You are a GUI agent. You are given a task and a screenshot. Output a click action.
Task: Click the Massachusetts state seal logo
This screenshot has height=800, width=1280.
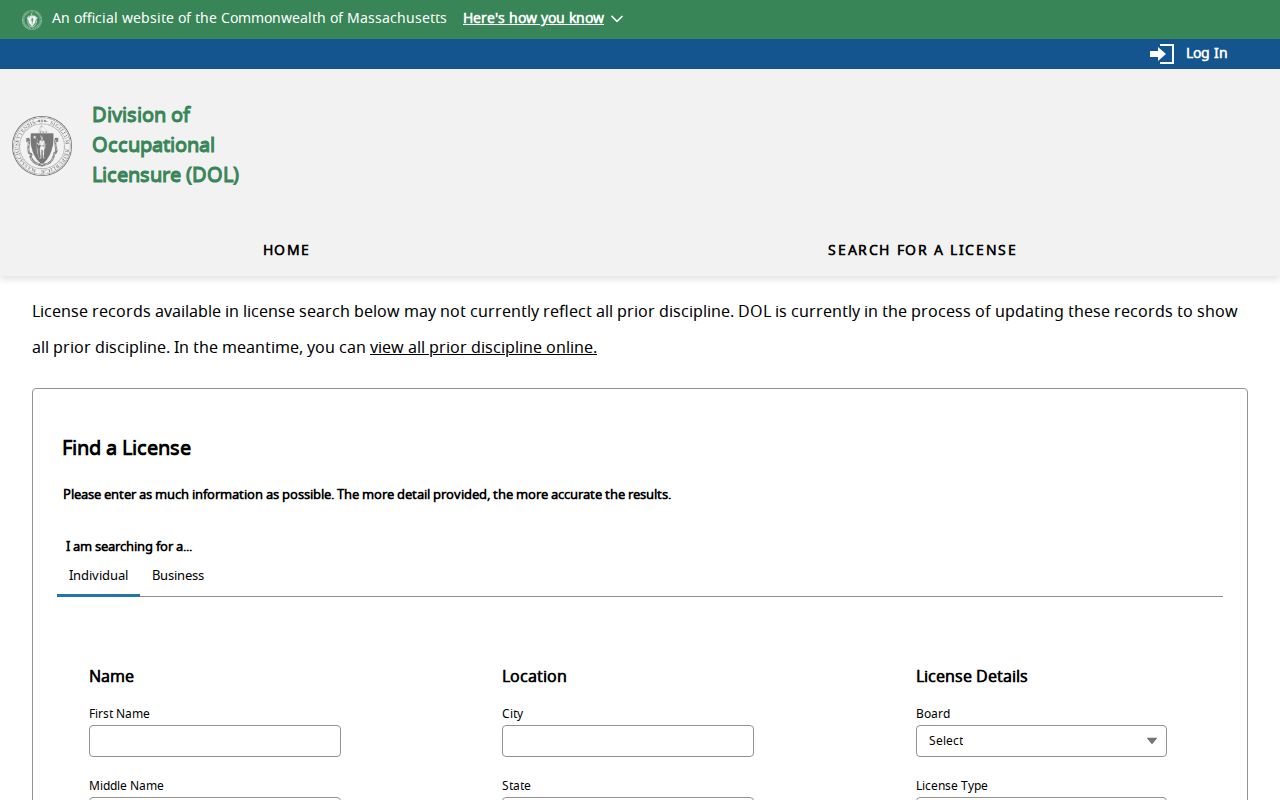[42, 146]
